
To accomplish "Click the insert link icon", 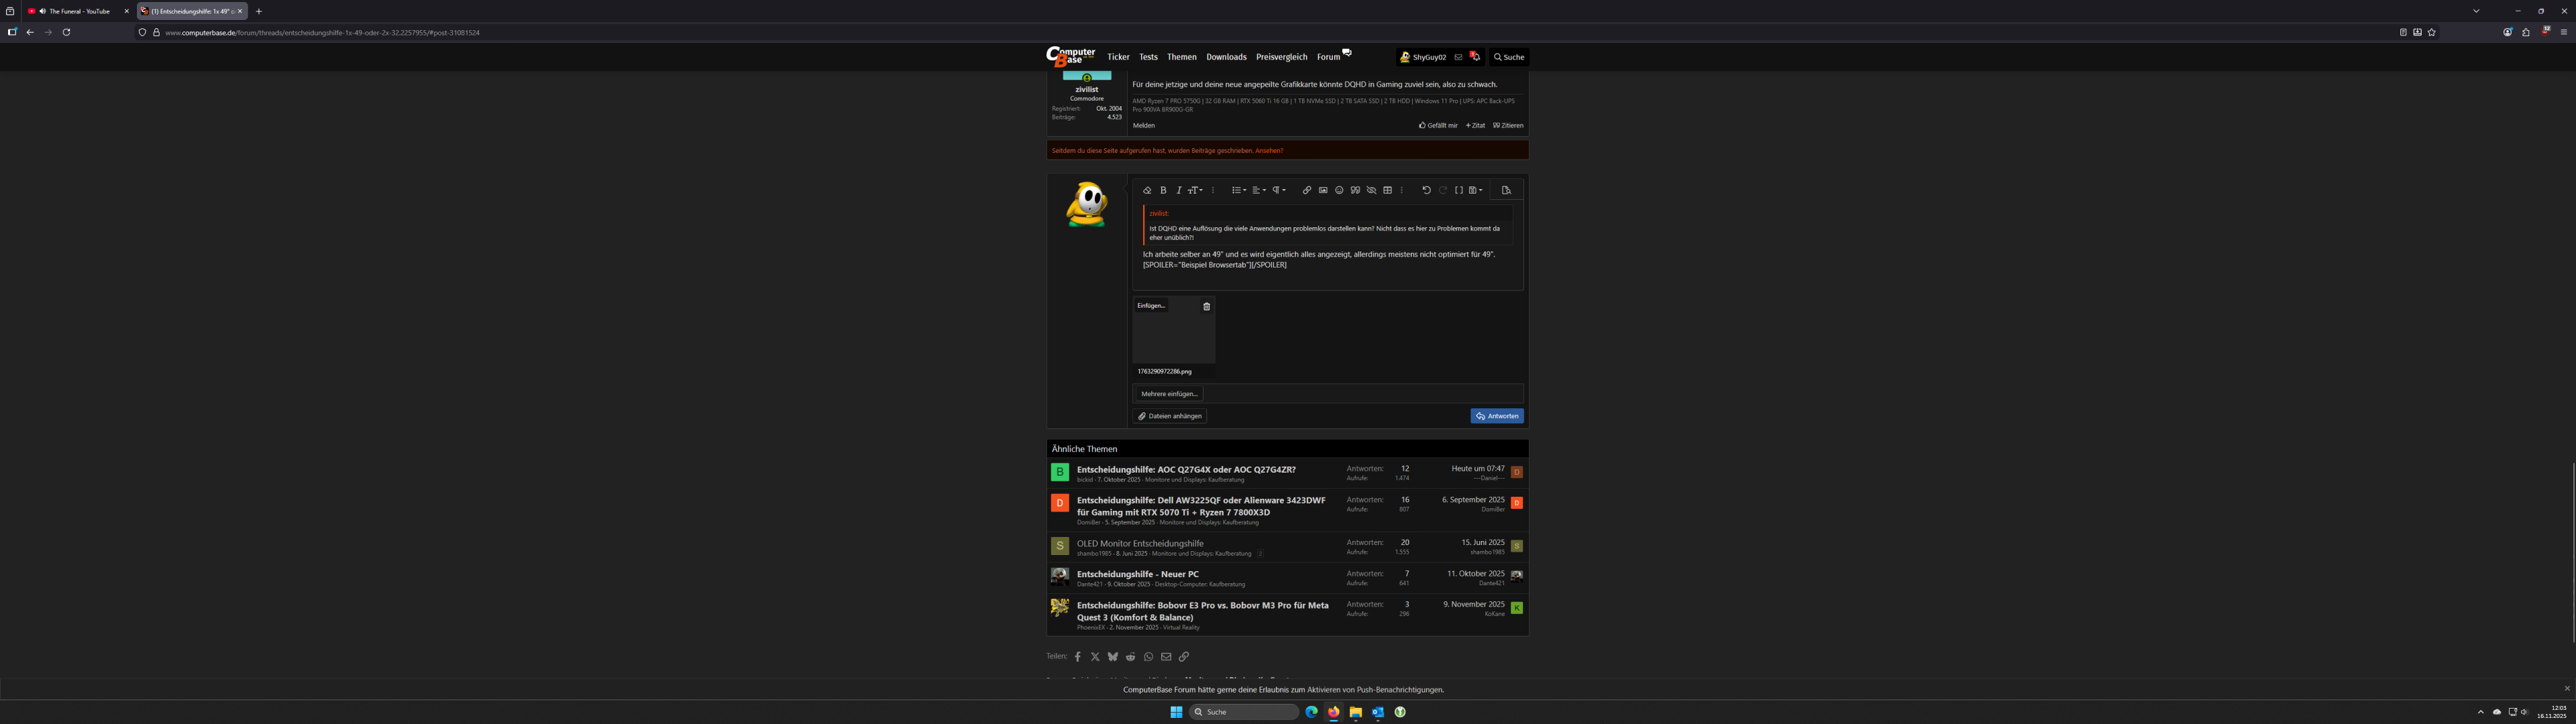I will [x=1307, y=190].
